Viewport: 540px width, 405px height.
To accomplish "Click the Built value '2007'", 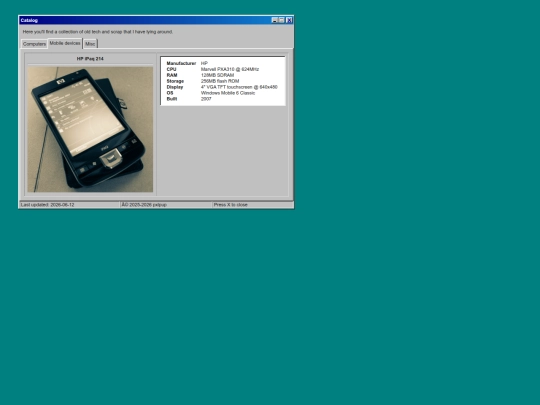I will (x=206, y=99).
